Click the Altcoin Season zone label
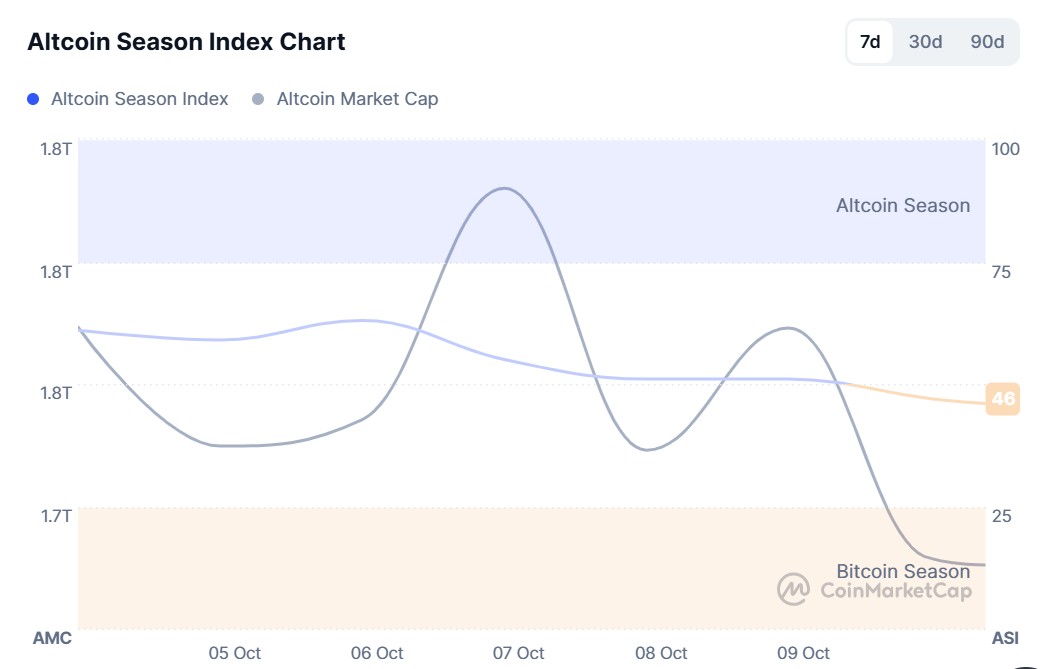This screenshot has width=1044, height=669. (902, 206)
